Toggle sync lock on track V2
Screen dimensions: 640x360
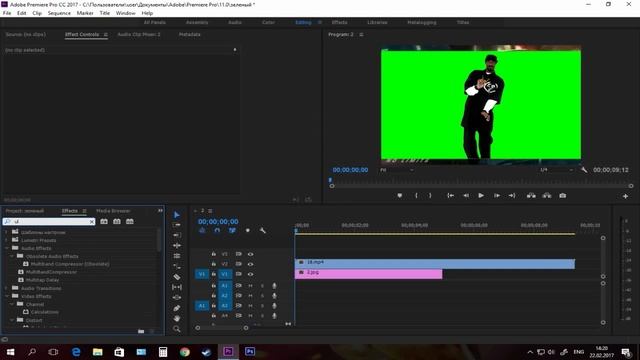239,264
